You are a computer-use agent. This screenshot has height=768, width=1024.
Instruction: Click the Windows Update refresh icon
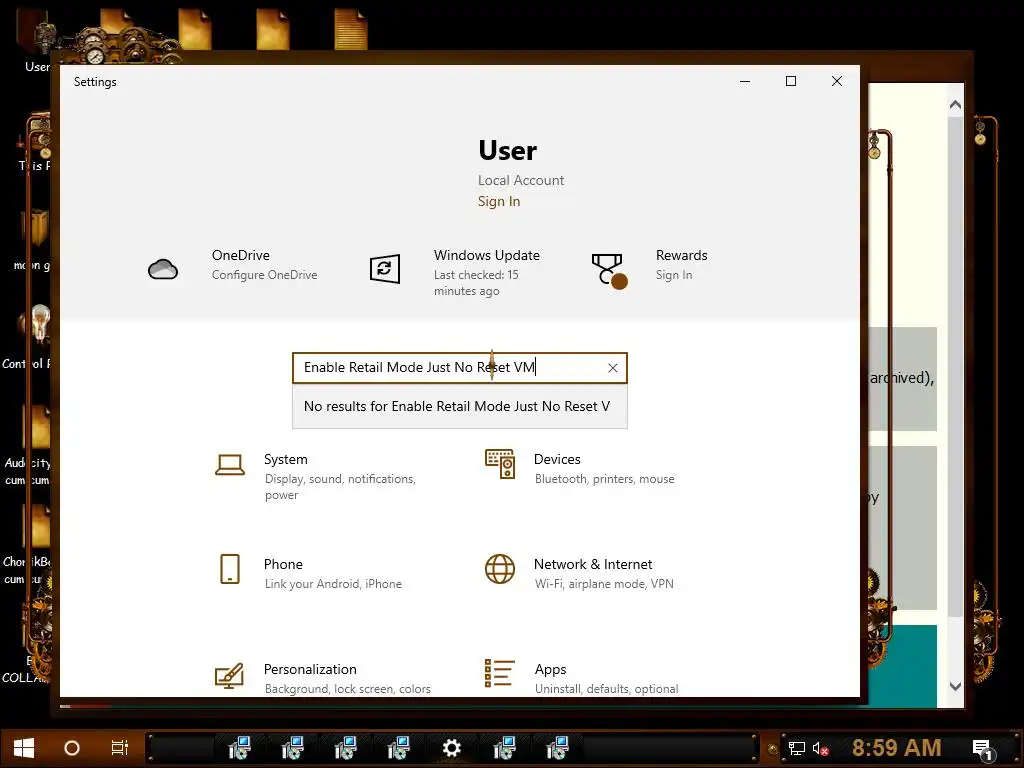point(385,268)
